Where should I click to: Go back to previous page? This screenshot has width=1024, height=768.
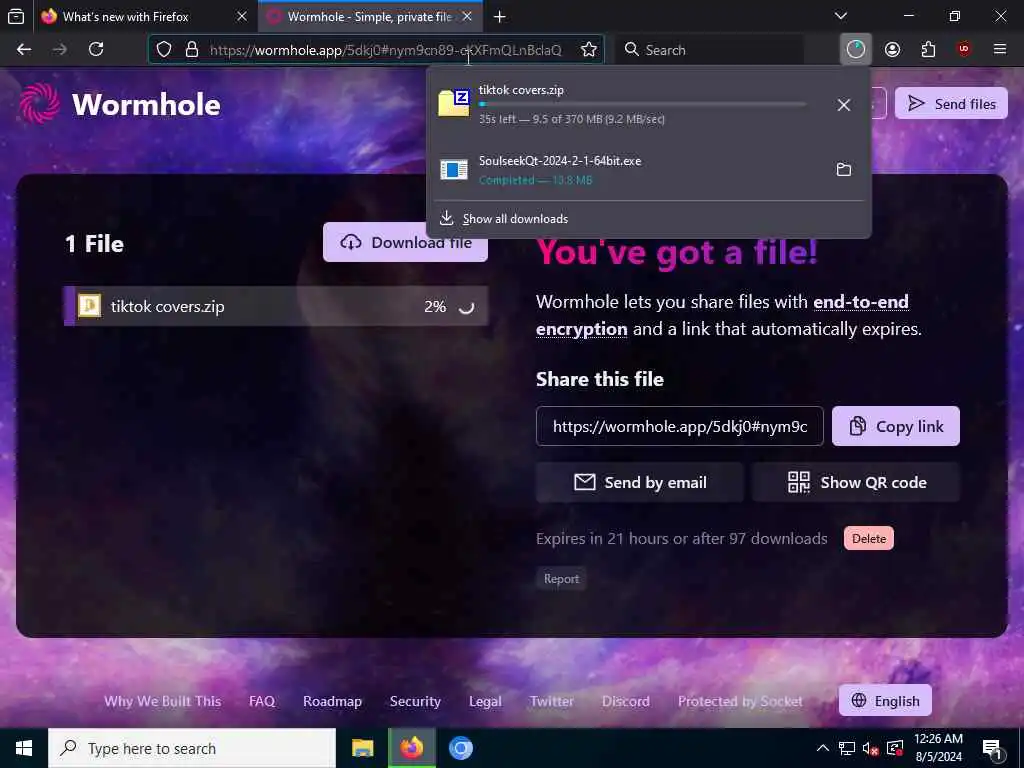click(x=24, y=50)
